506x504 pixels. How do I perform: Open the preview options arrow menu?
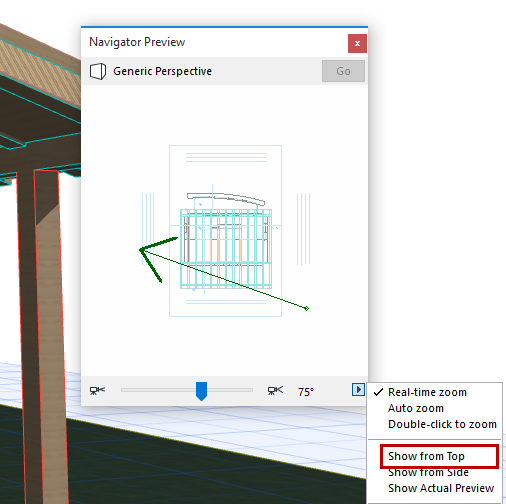click(x=358, y=389)
